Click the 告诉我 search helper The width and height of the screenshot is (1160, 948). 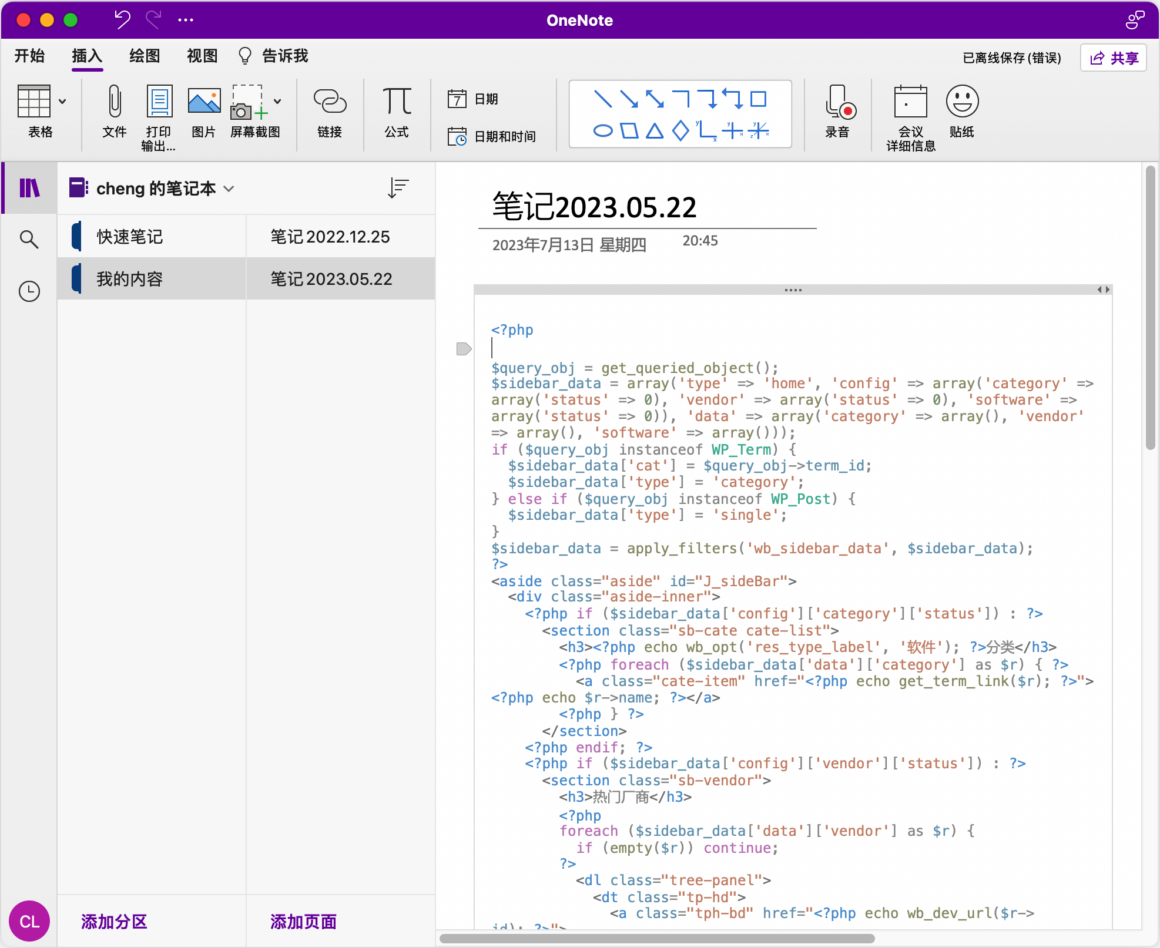[x=273, y=56]
